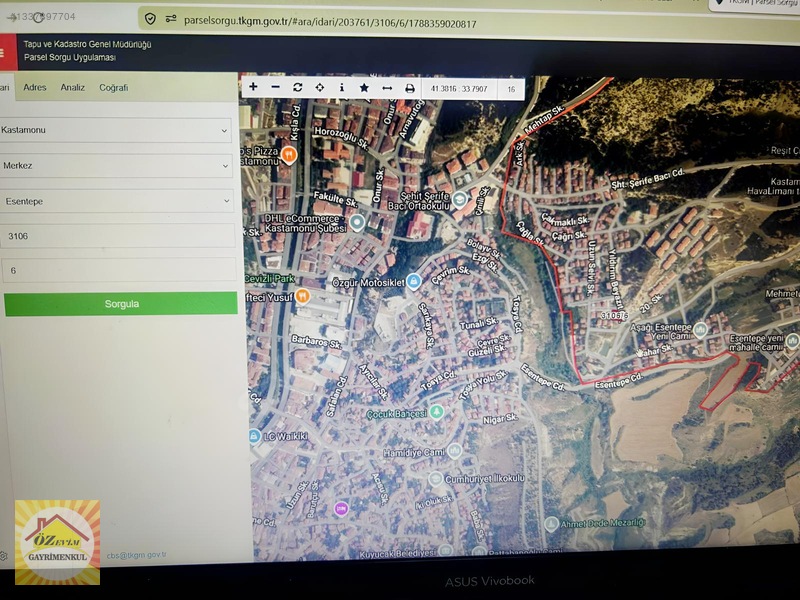The width and height of the screenshot is (800, 600).
Task: Click the Barbaros Sk. street label
Action: click(316, 342)
